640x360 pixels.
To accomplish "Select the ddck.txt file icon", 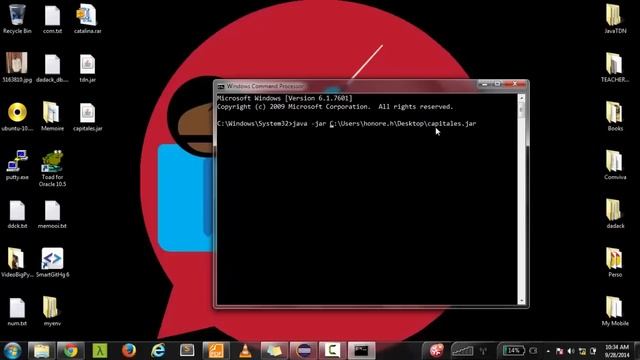I will 17,214.
